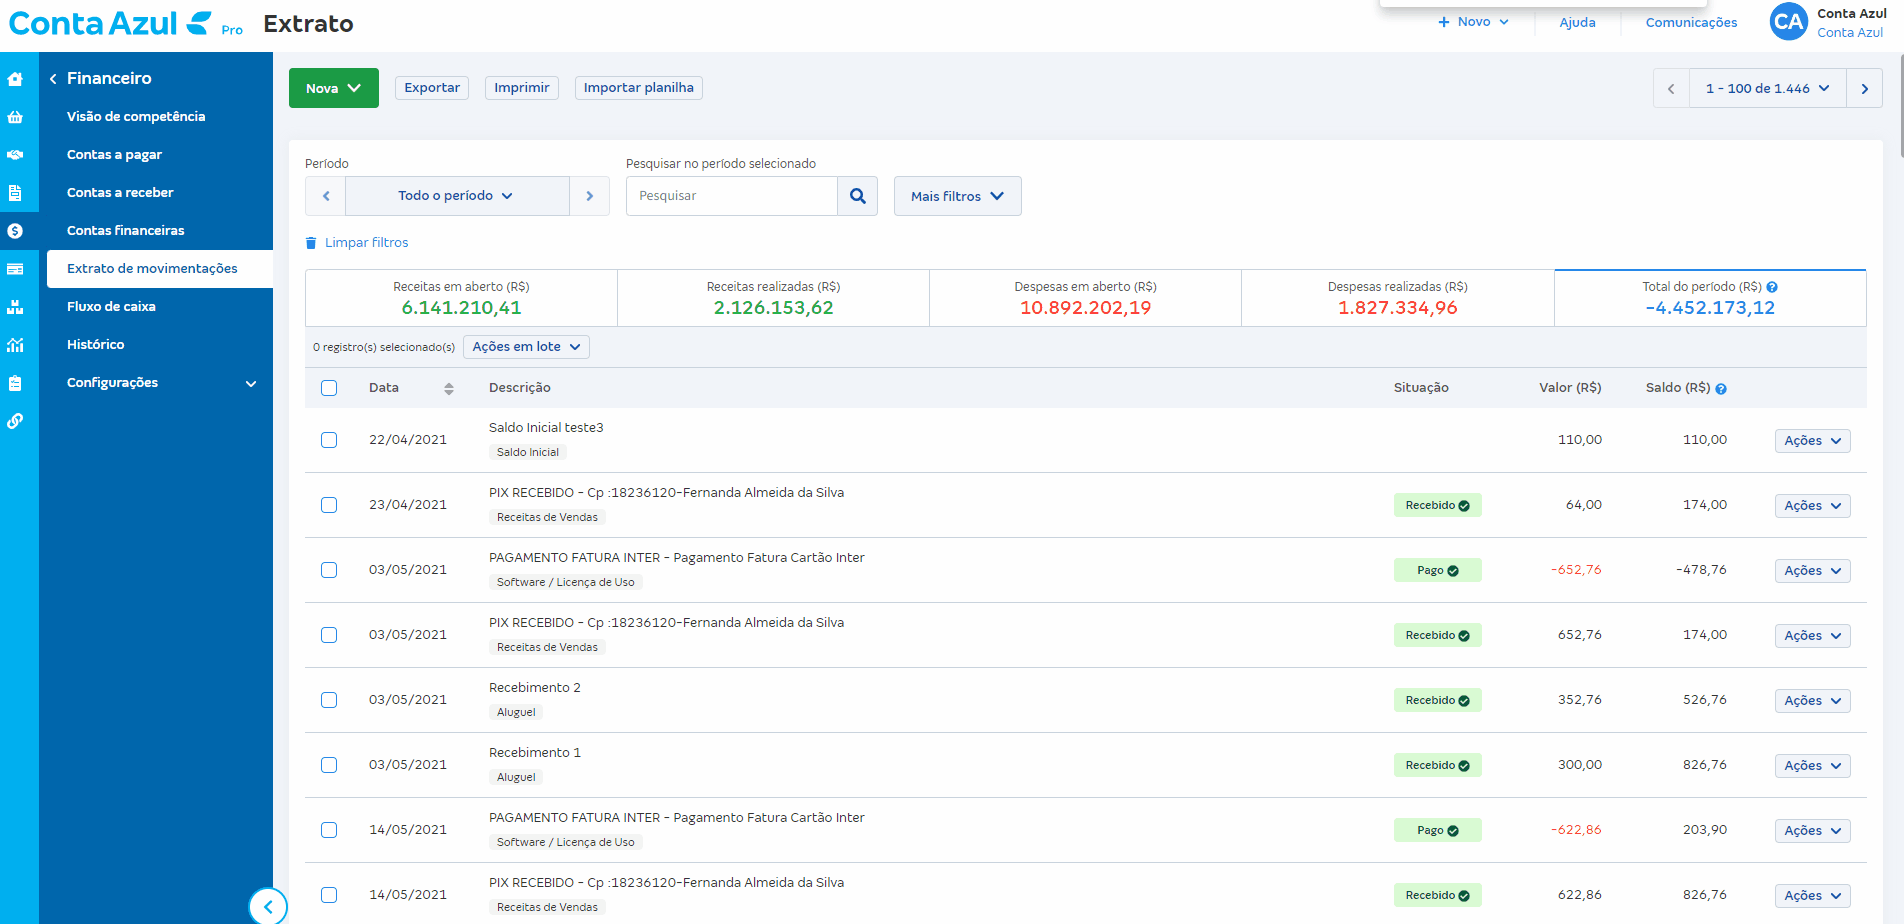Click the magnifying glass search button
The image size is (1904, 924).
[x=857, y=196]
